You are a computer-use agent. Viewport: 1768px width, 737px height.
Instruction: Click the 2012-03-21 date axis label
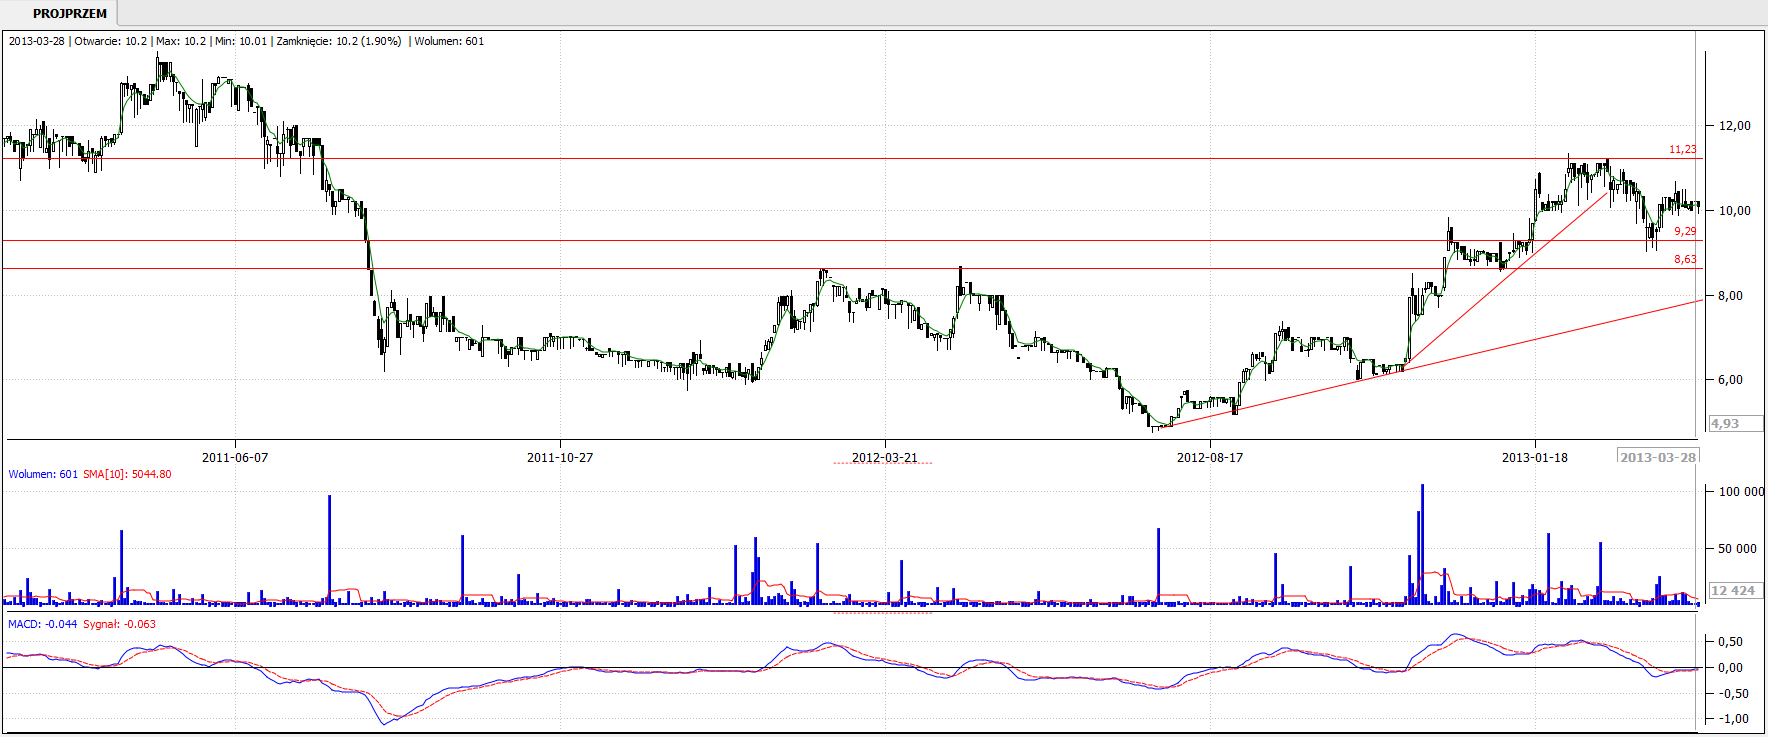coord(884,457)
